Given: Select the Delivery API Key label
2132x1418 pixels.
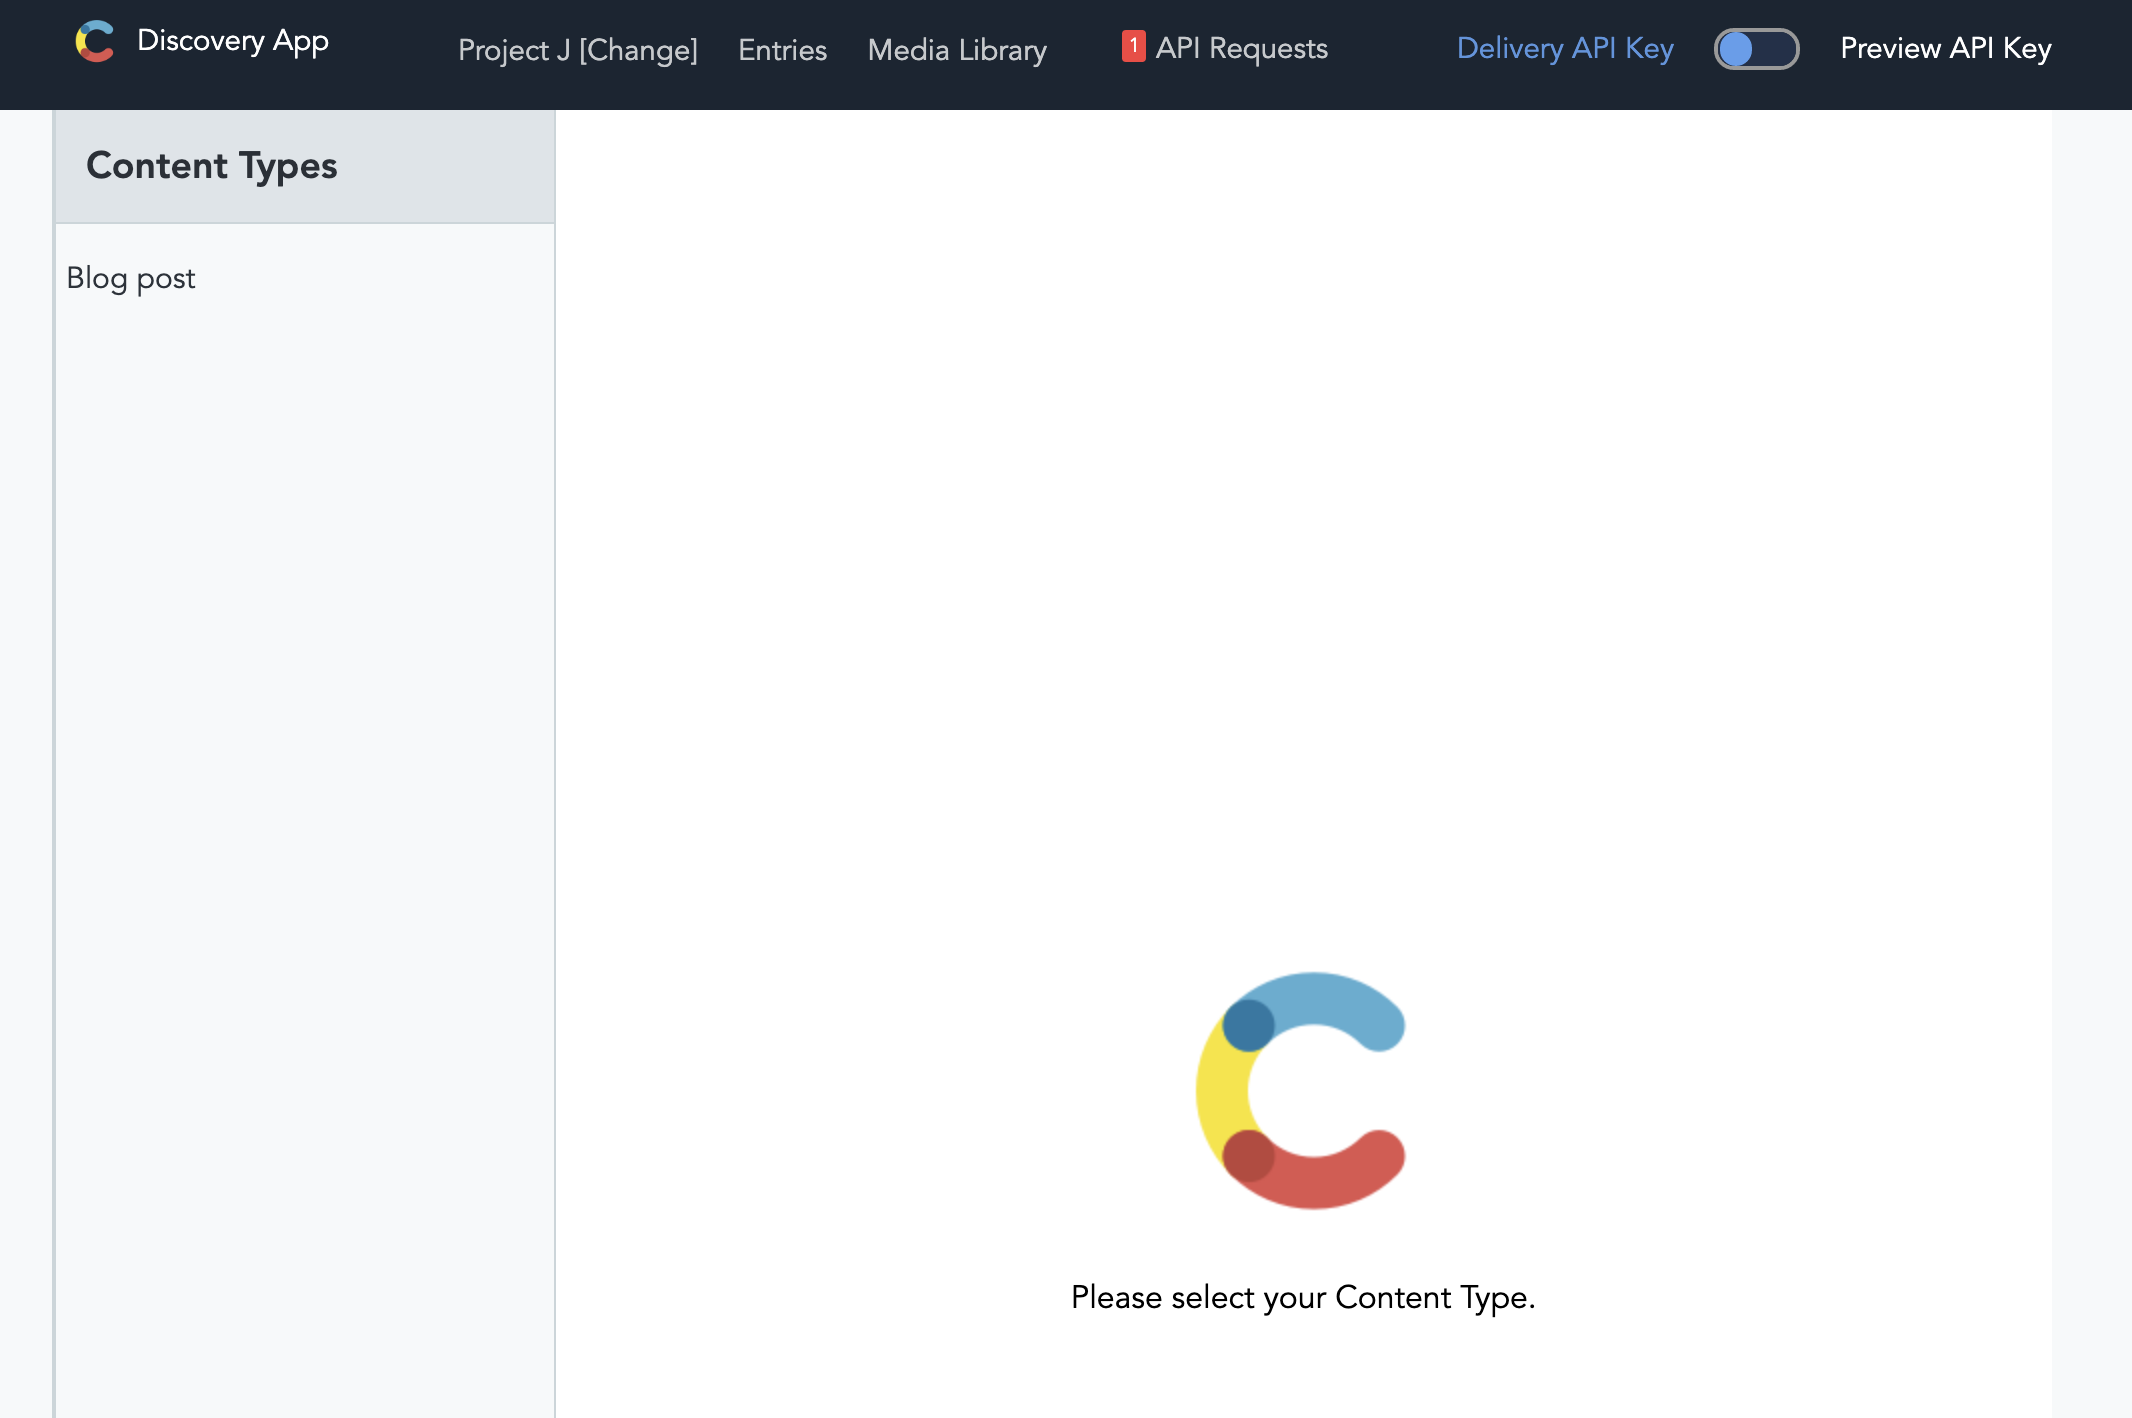Looking at the screenshot, I should pyautogui.click(x=1564, y=48).
